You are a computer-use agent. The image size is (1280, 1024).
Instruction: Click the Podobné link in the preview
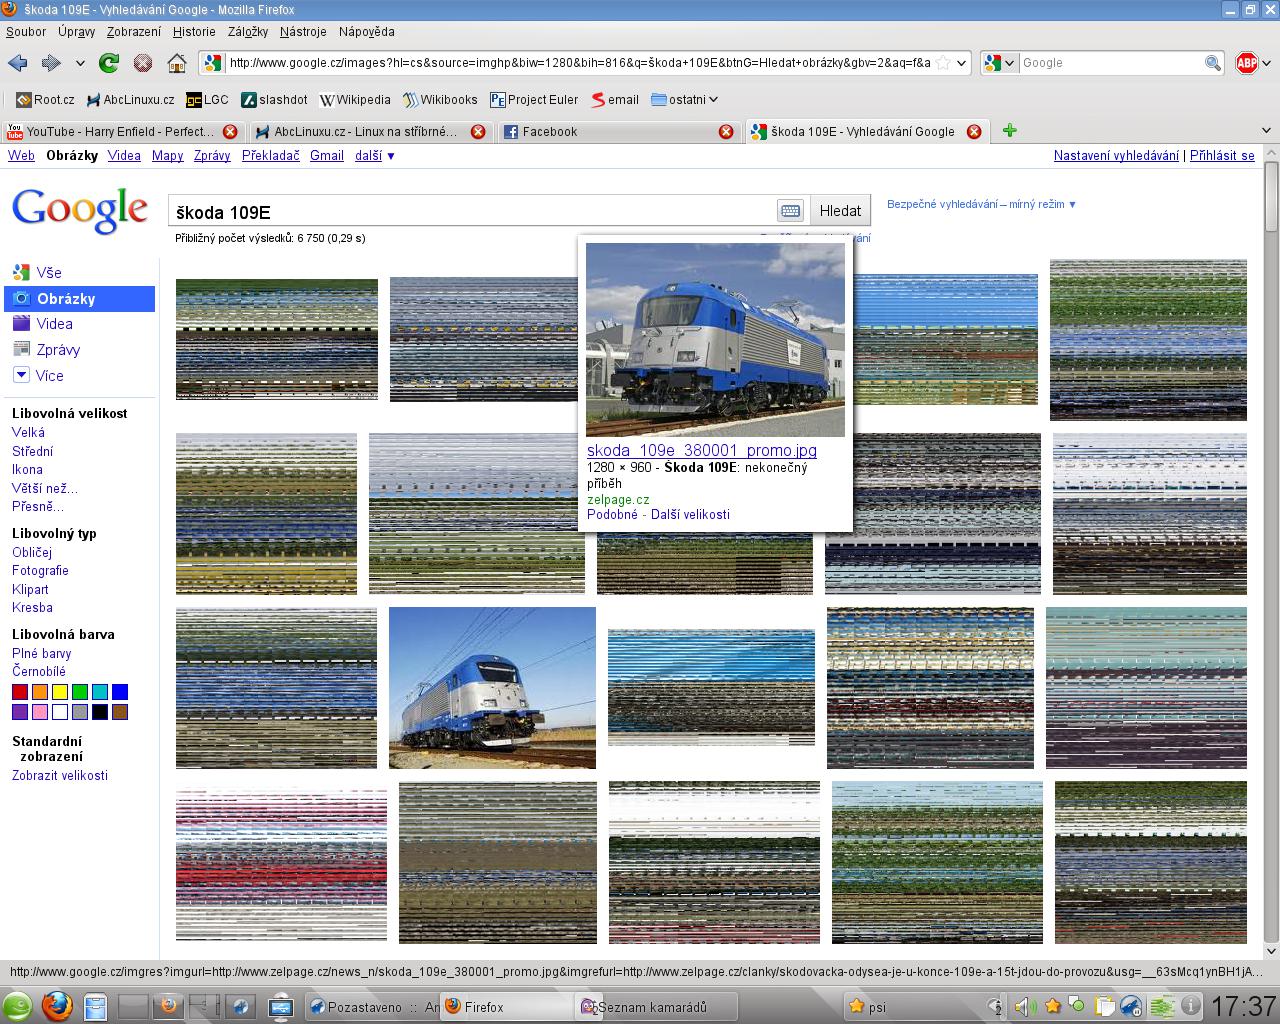coord(612,514)
